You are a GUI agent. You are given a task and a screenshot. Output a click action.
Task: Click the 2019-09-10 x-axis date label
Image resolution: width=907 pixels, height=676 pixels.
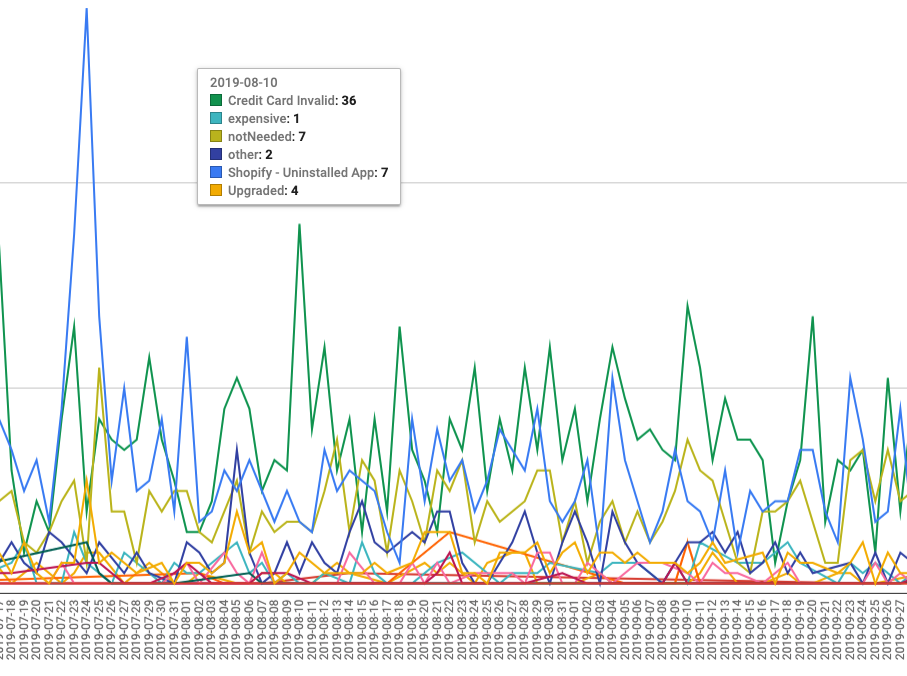(x=687, y=627)
